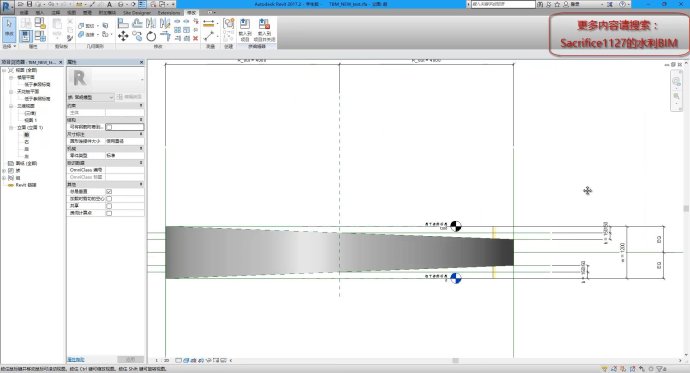Click the Copy tool icon beside Move
The height and width of the screenshot is (373, 690).
[137, 36]
